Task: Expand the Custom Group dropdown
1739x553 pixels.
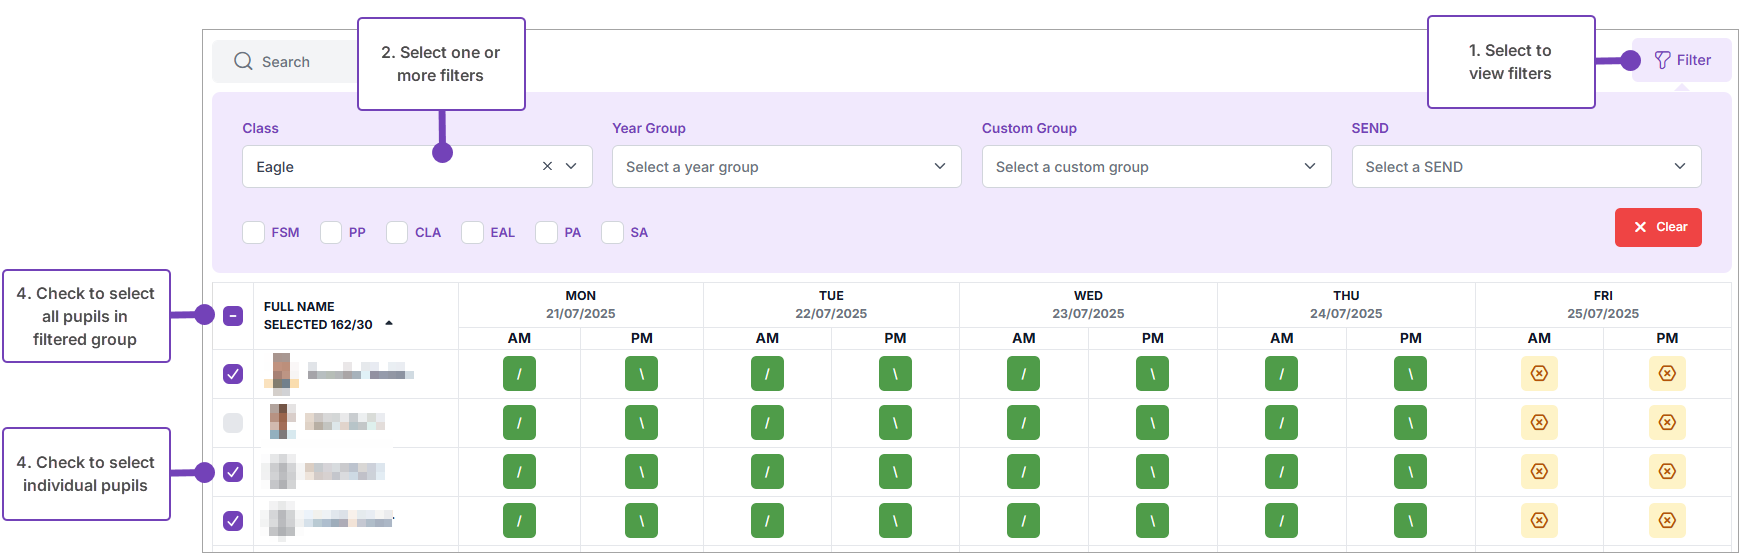Action: tap(1156, 167)
